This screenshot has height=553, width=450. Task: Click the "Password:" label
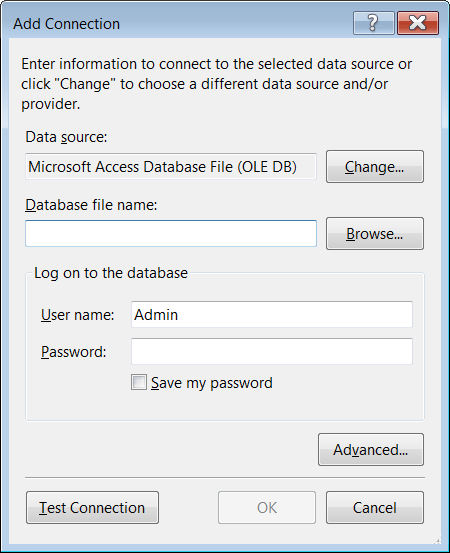(74, 352)
